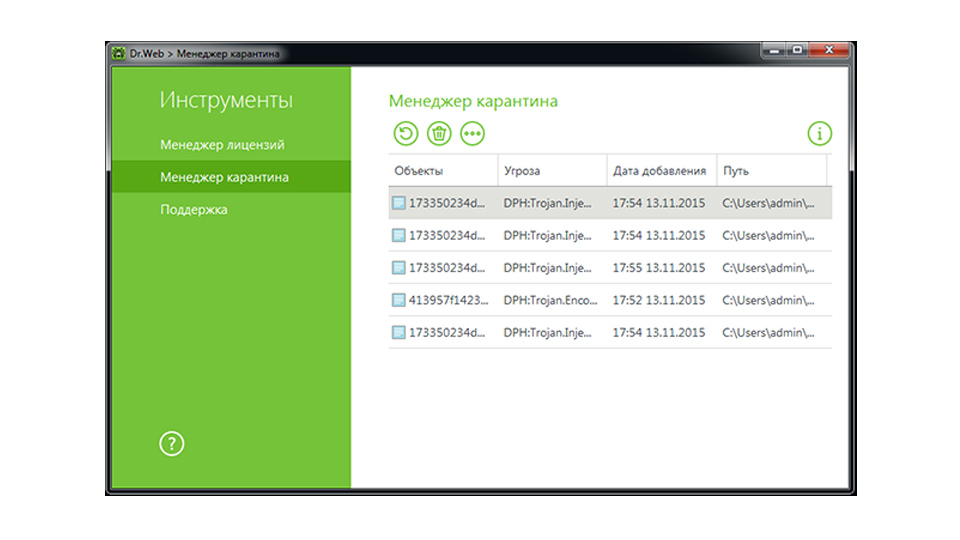960x540 pixels.
Task: Open help via question mark icon
Action: [x=172, y=445]
